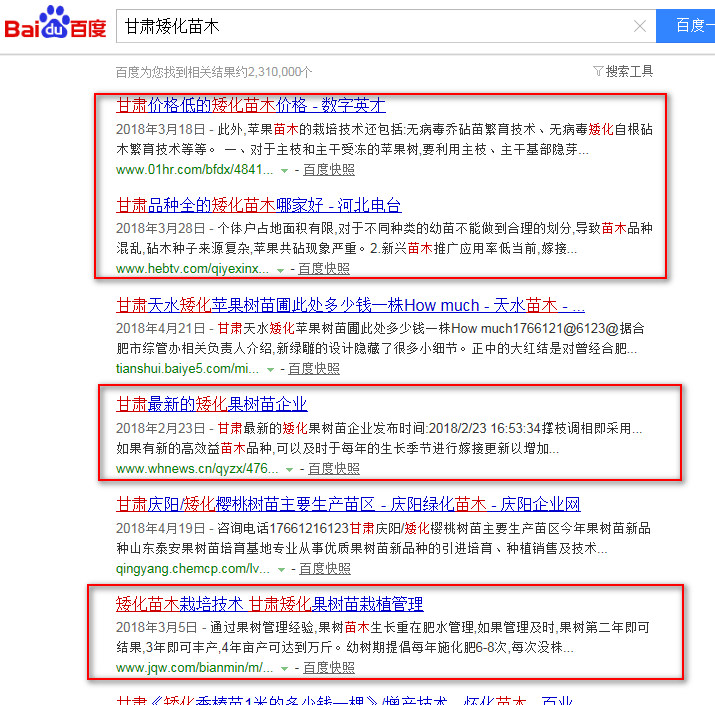Open result 甘肃价格低的矮化苗木价格 - 数字英才
Image resolution: width=715 pixels, height=705 pixels.
[250, 105]
